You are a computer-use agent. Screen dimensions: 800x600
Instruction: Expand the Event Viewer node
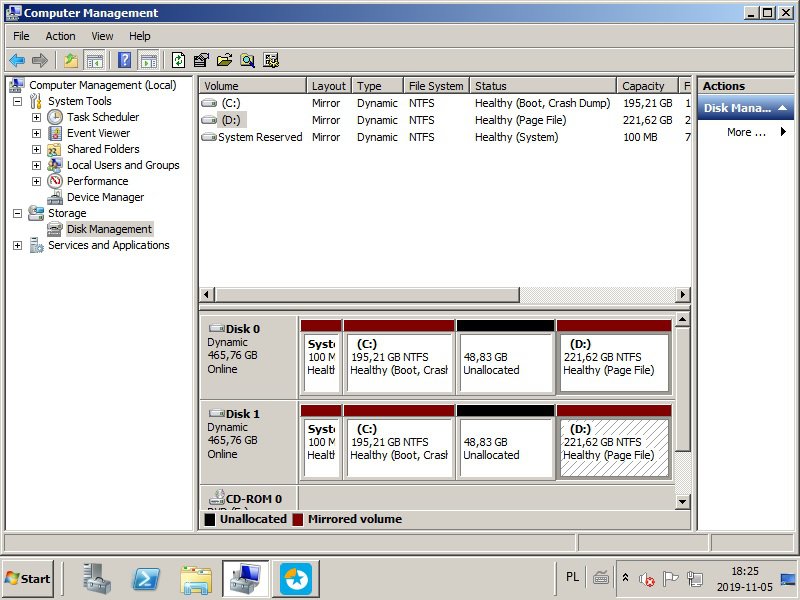tap(36, 133)
